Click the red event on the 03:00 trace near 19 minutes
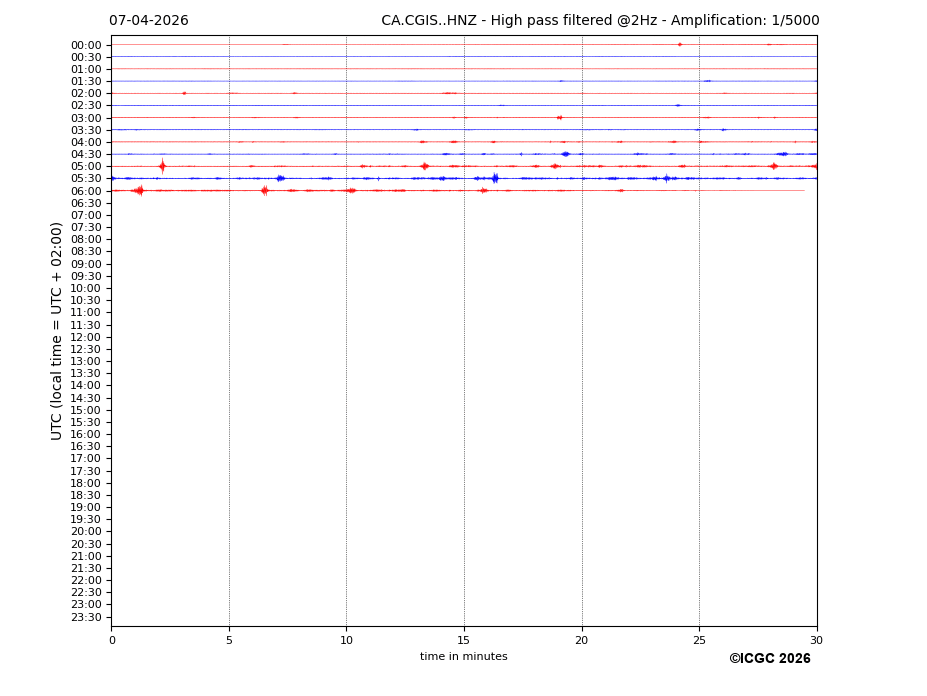This screenshot has width=927, height=696. [x=559, y=117]
